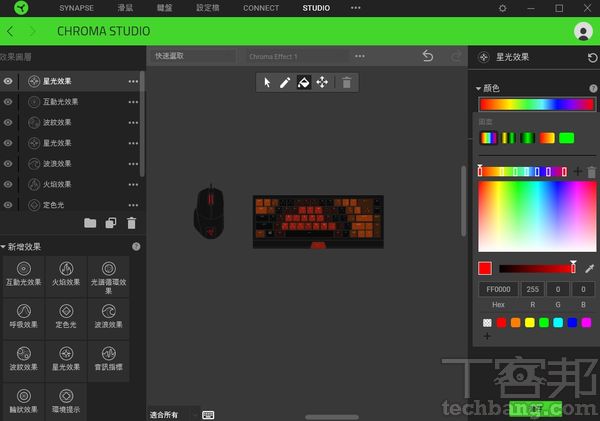
Task: Delete the selected effect layer
Action: click(x=131, y=223)
